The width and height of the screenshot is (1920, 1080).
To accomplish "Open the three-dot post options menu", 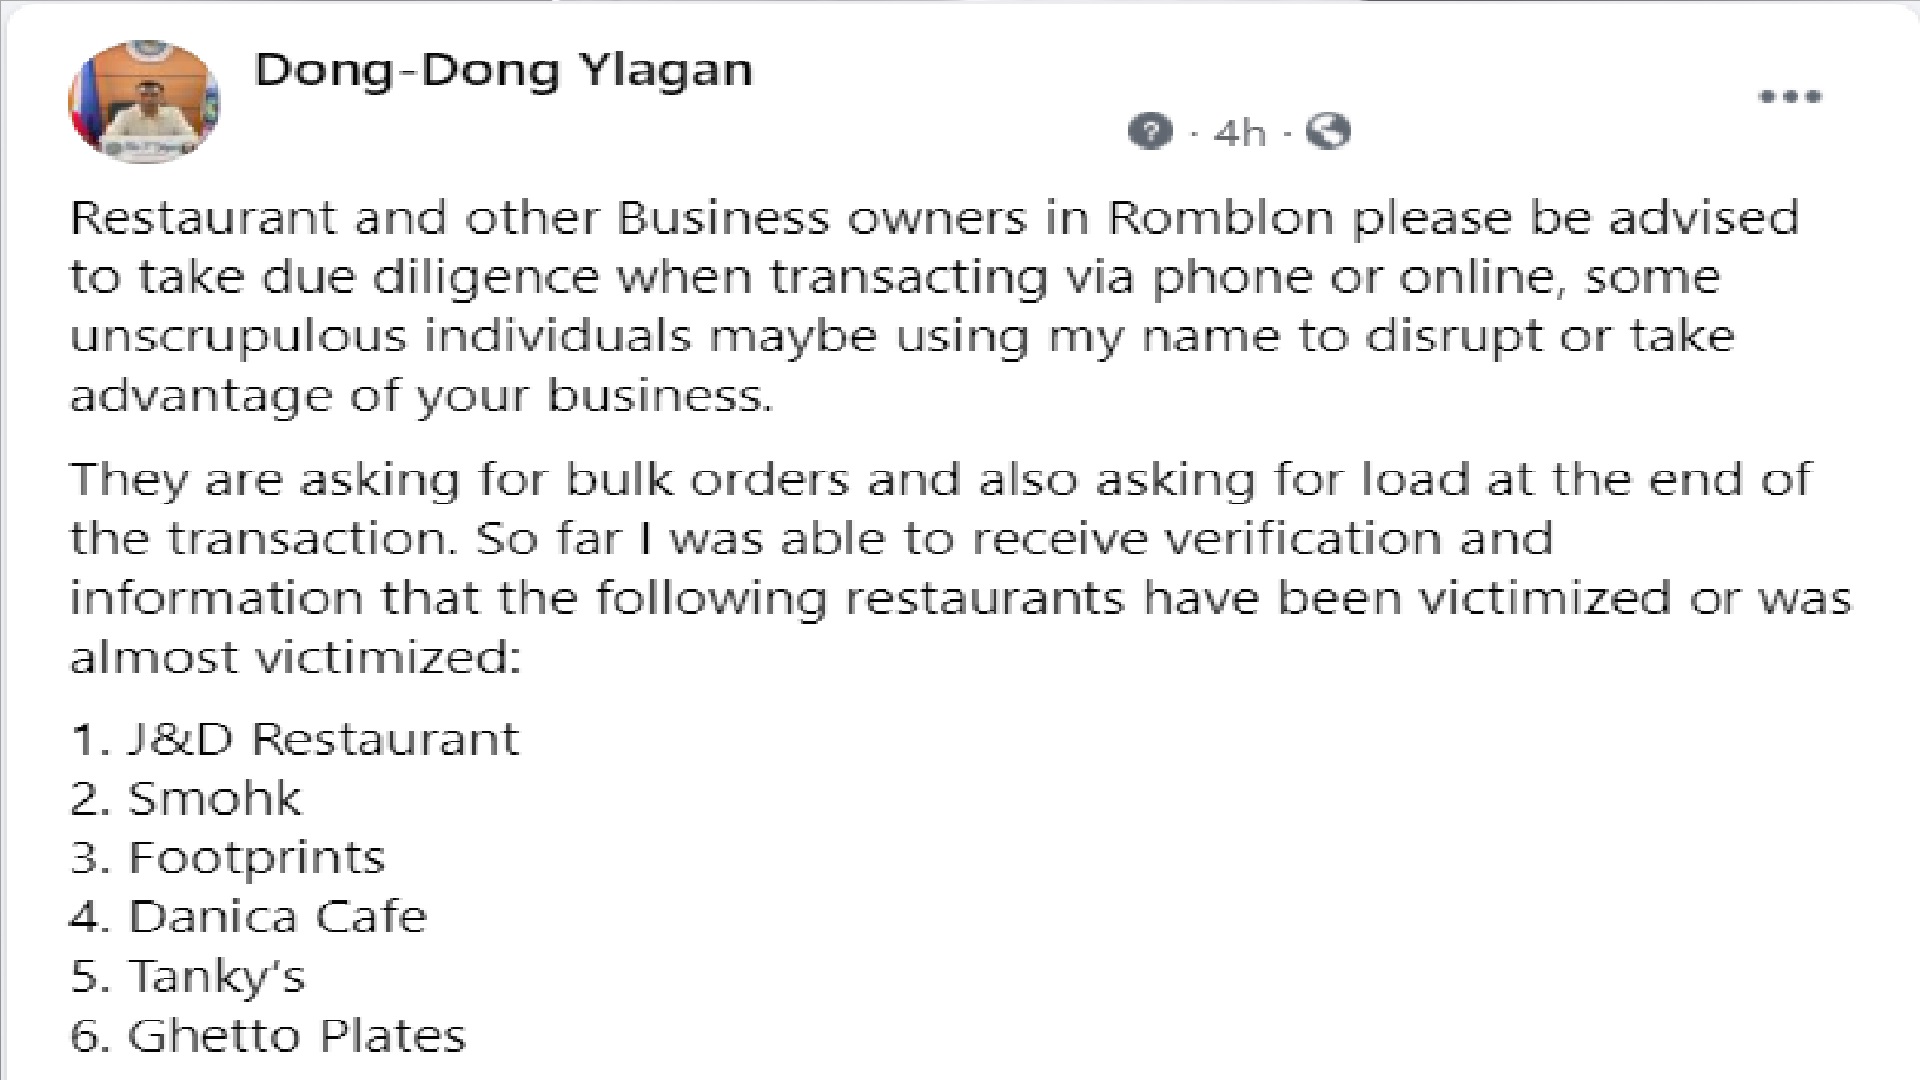I will click(x=1790, y=97).
